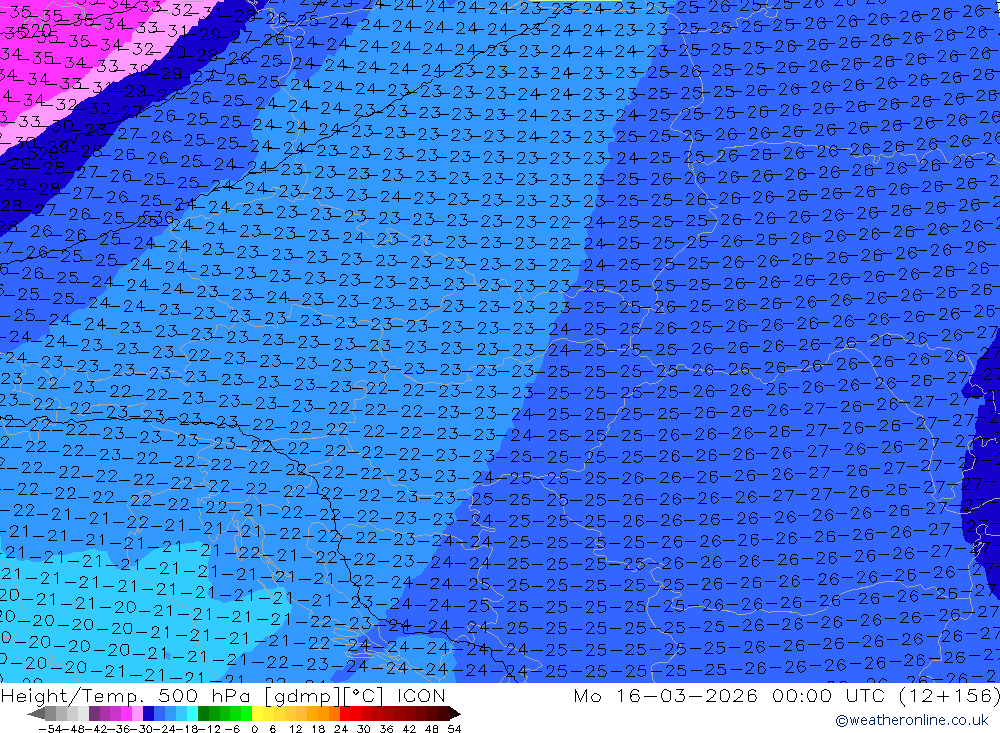Pick the dark navy blue legend swatch

click(148, 714)
